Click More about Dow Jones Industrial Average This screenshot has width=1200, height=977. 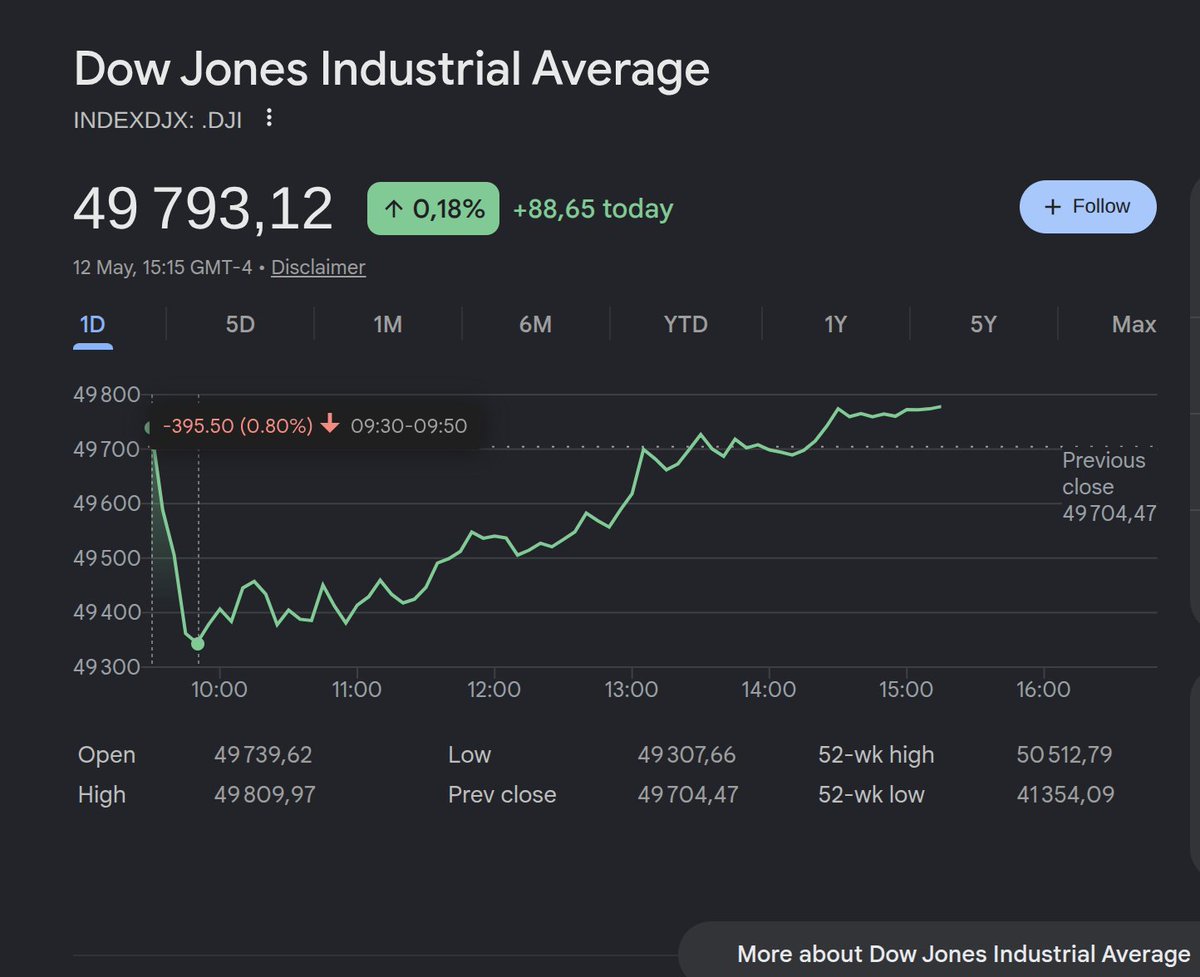(963, 953)
